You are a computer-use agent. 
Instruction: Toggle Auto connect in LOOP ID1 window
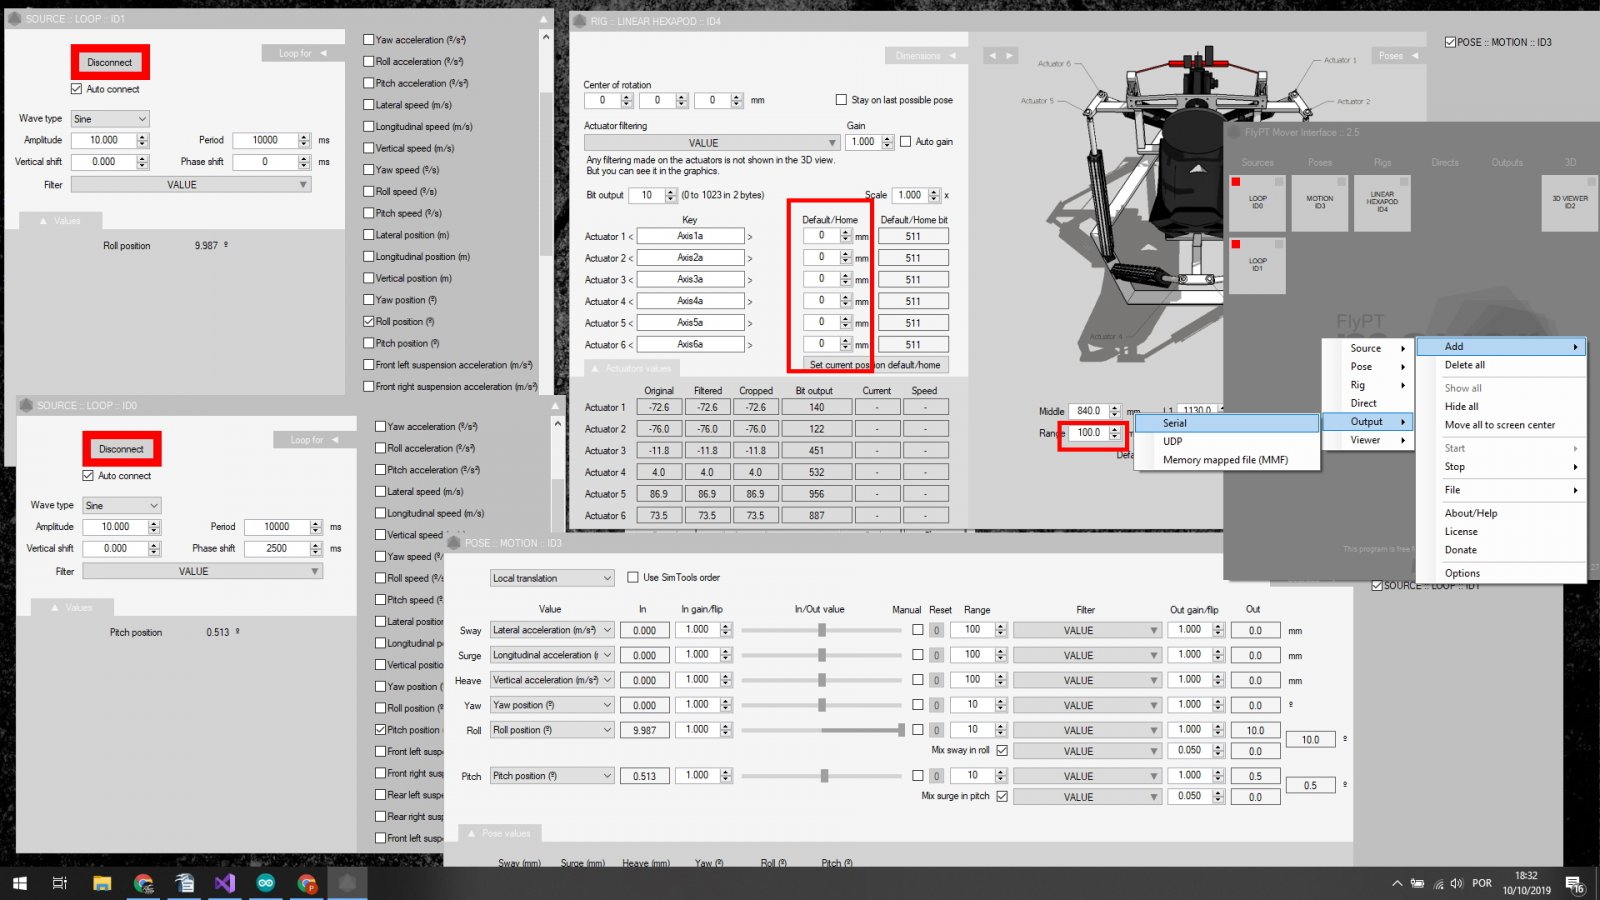click(76, 89)
